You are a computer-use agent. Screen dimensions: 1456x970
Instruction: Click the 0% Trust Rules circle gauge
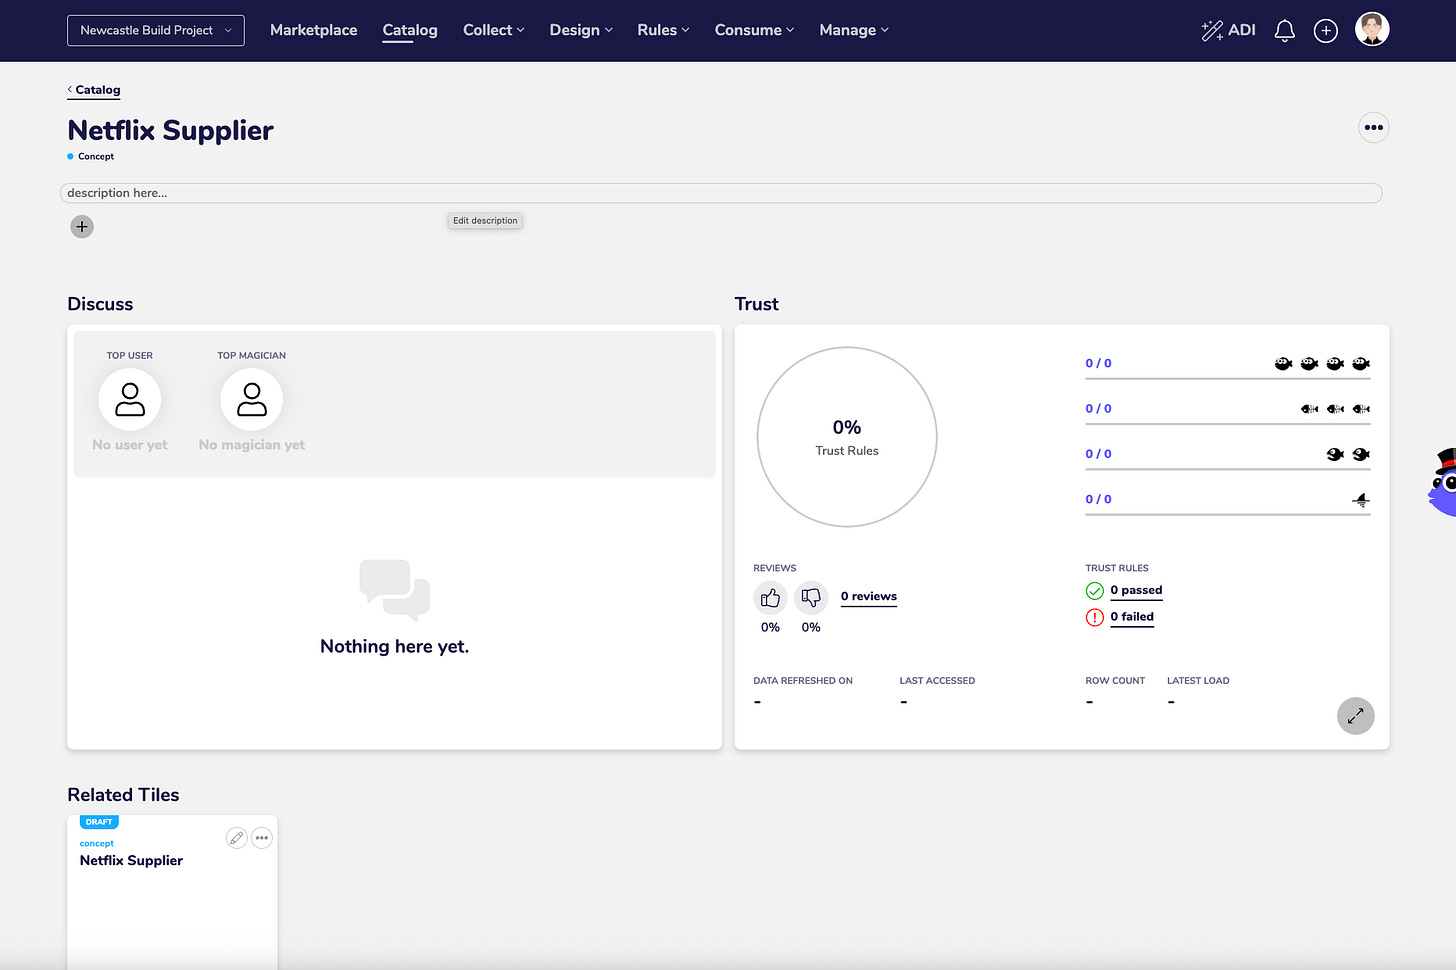coord(847,437)
